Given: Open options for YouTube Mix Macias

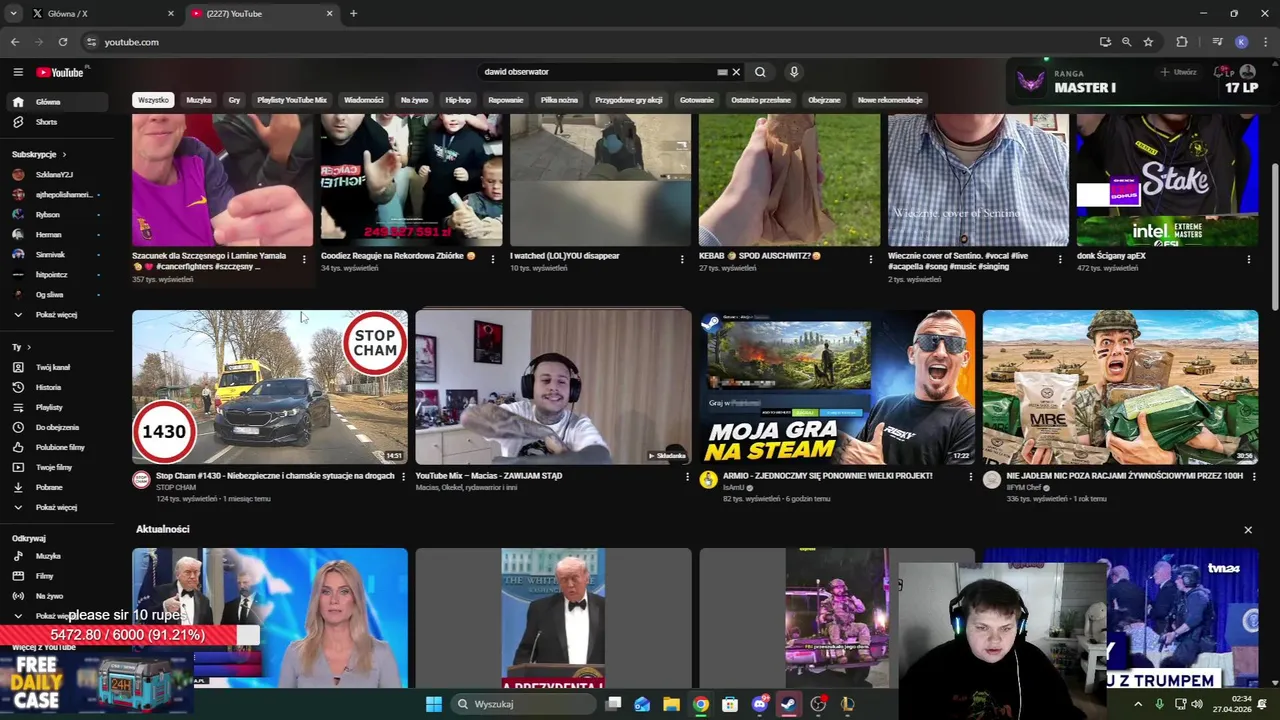Looking at the screenshot, I should (x=687, y=477).
